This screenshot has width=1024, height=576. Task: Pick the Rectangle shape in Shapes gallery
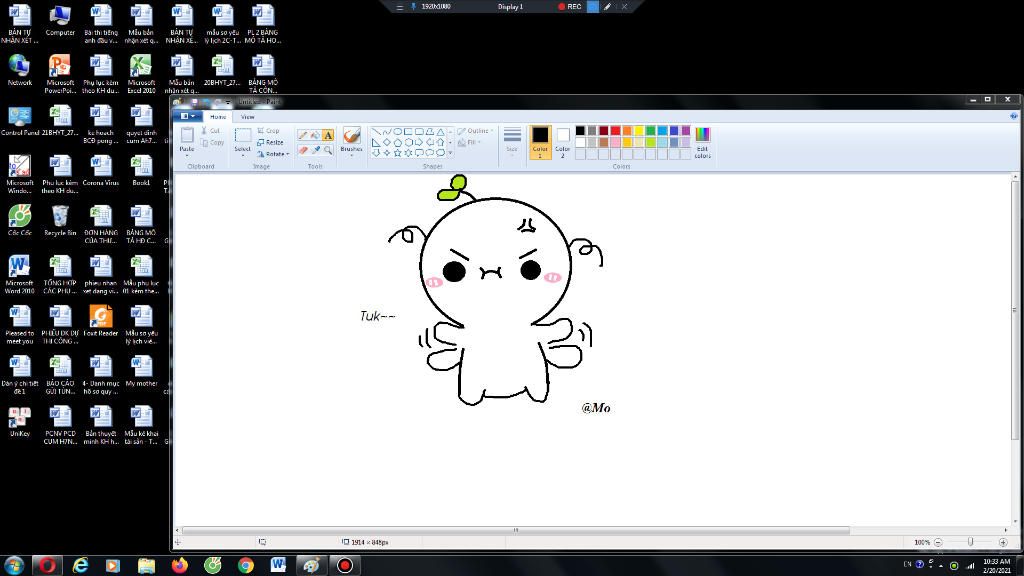408,132
